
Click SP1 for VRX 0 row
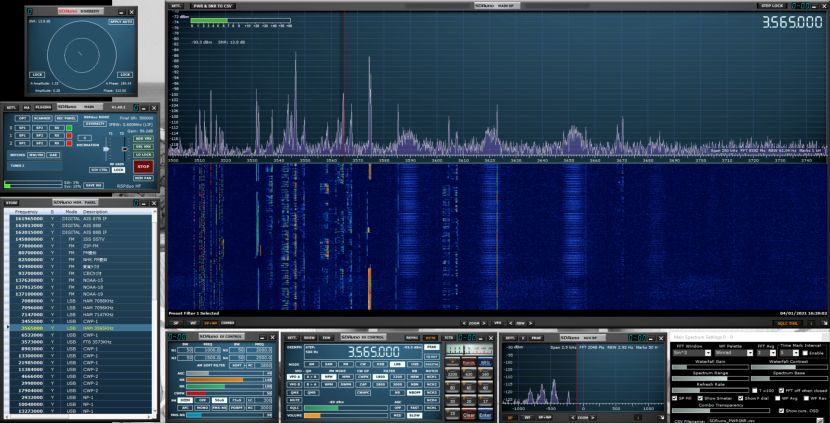click(x=23, y=128)
